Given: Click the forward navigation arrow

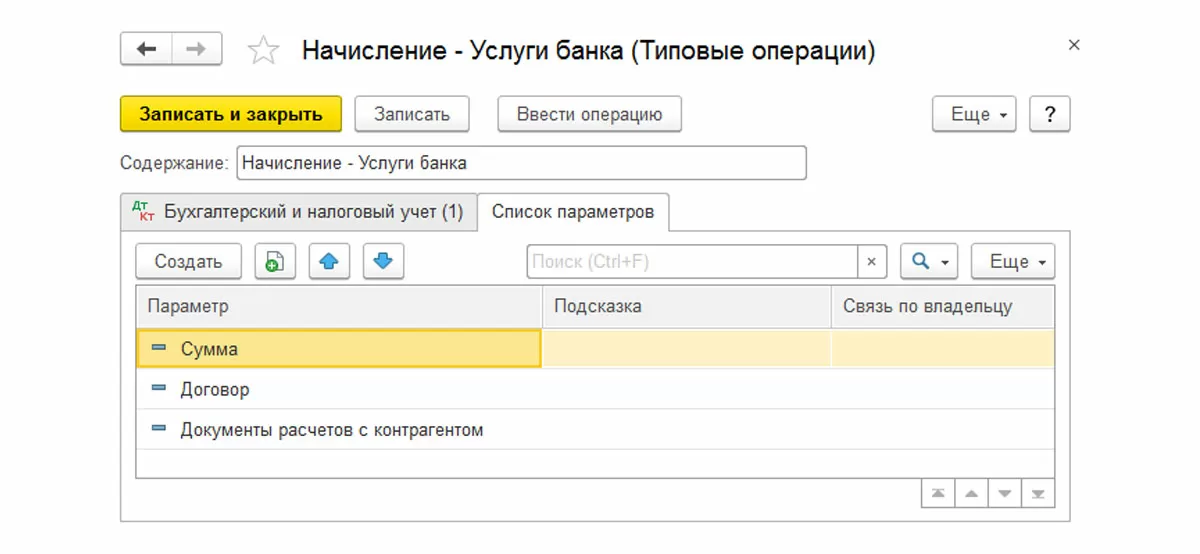Looking at the screenshot, I should click(197, 49).
